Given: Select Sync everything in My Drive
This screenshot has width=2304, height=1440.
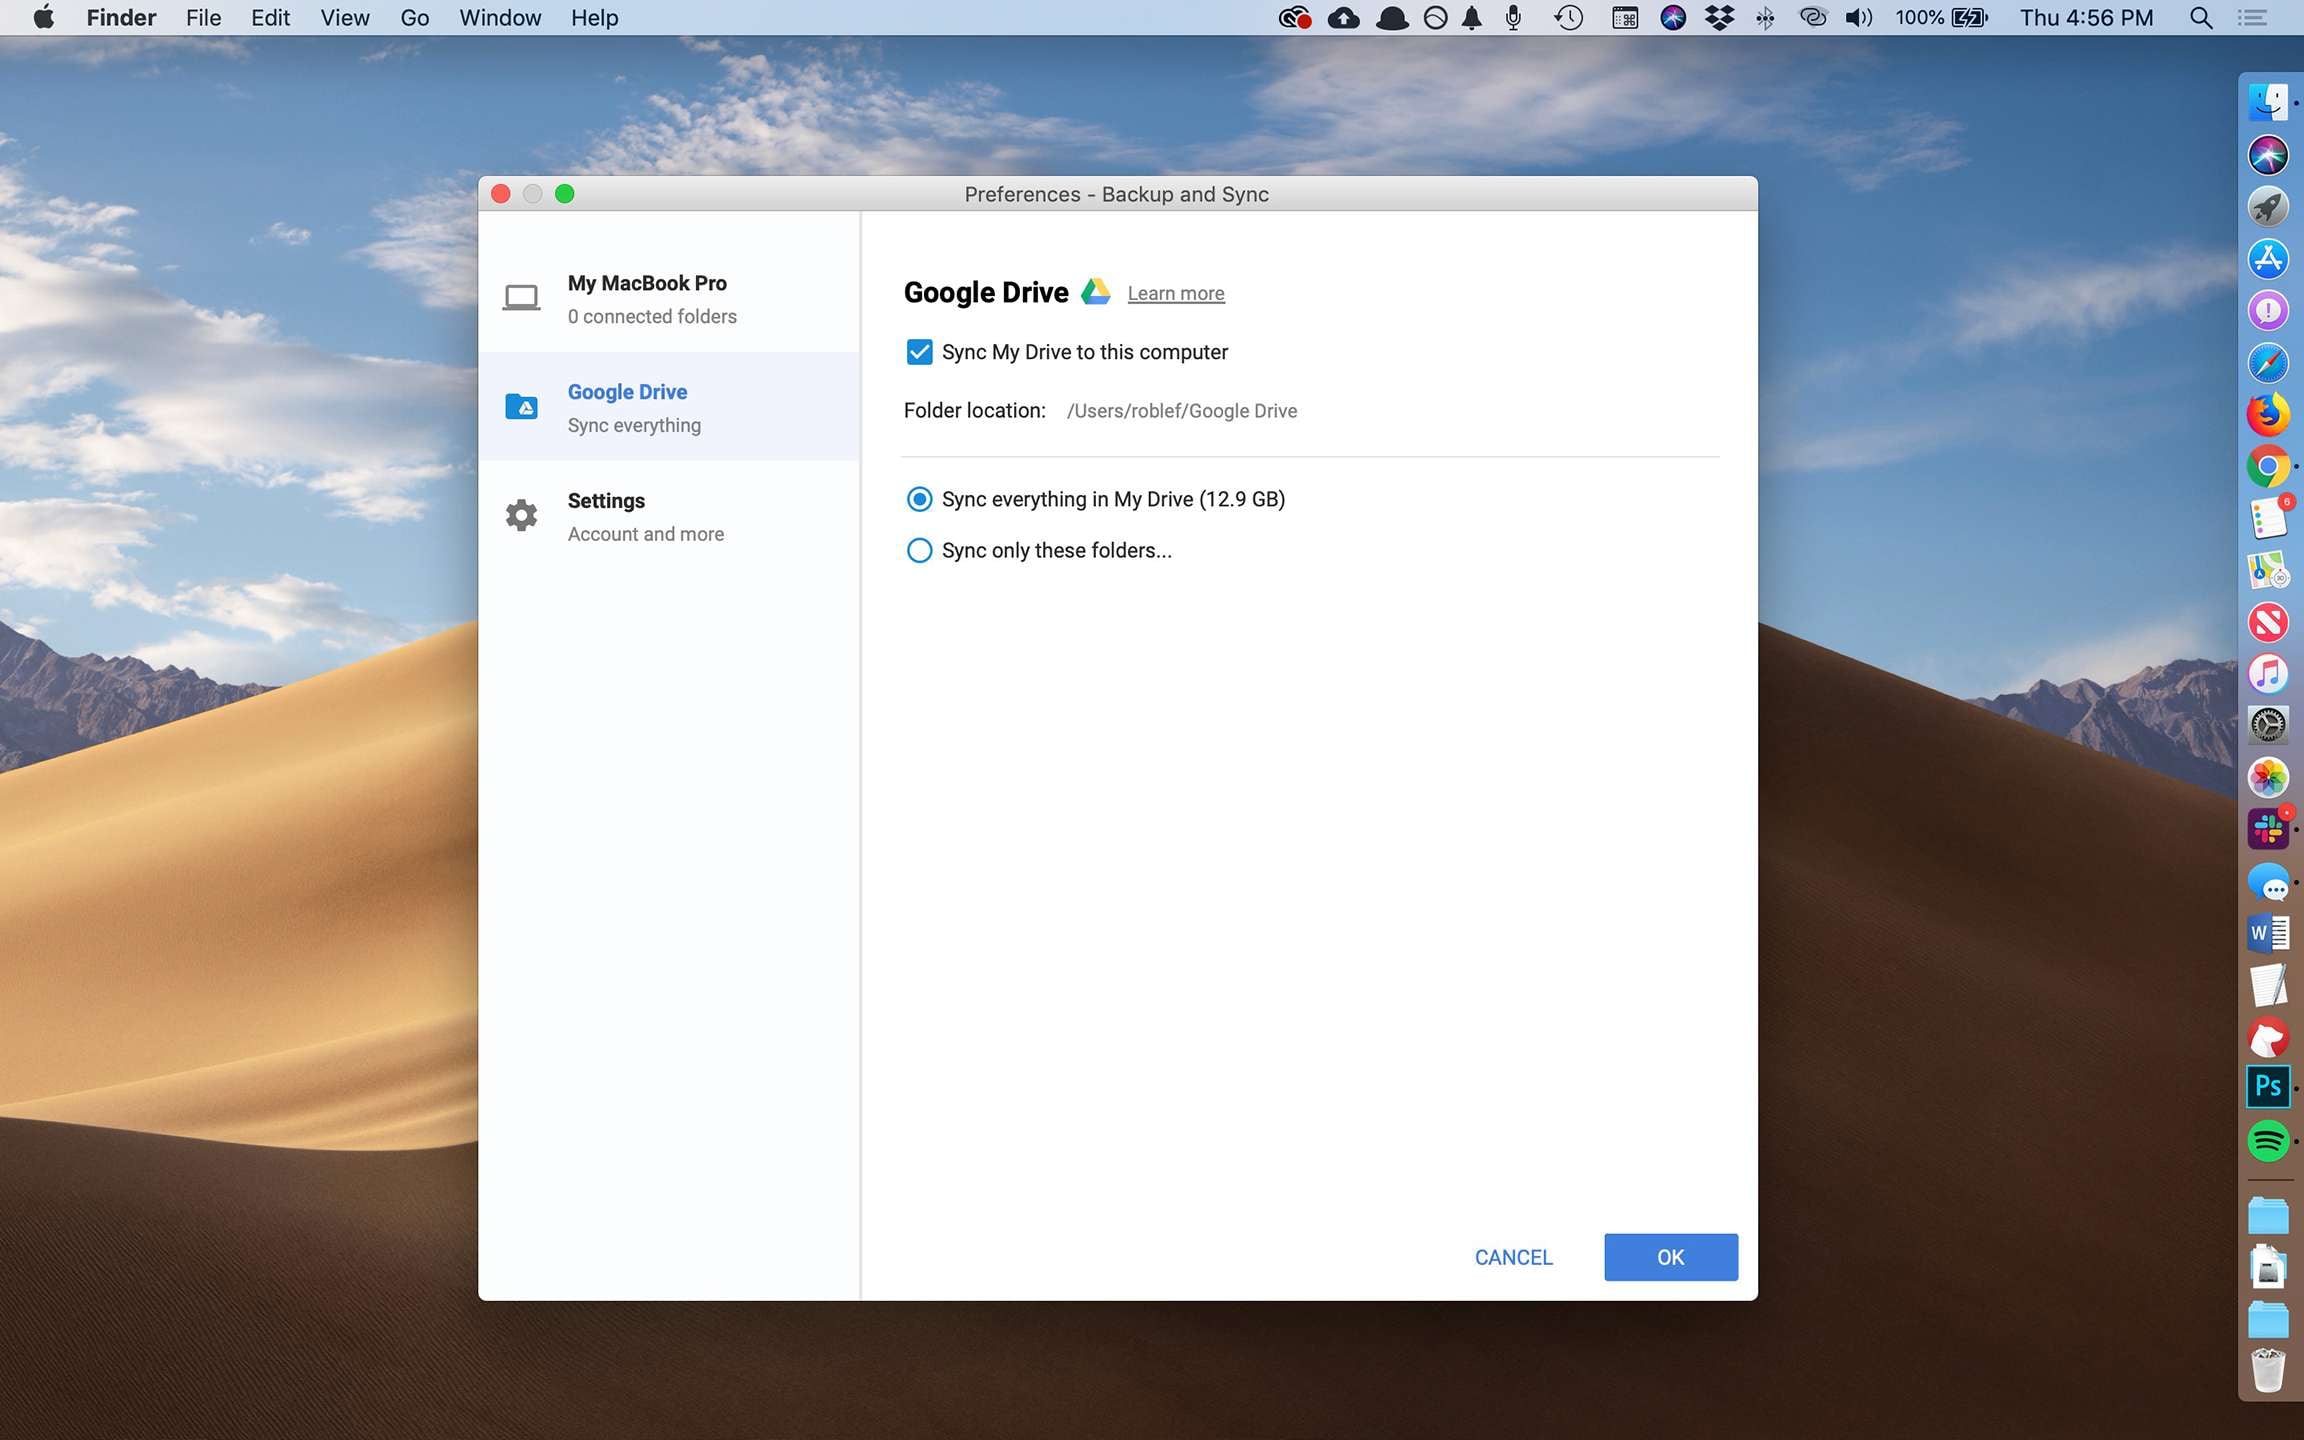Looking at the screenshot, I should click(919, 499).
